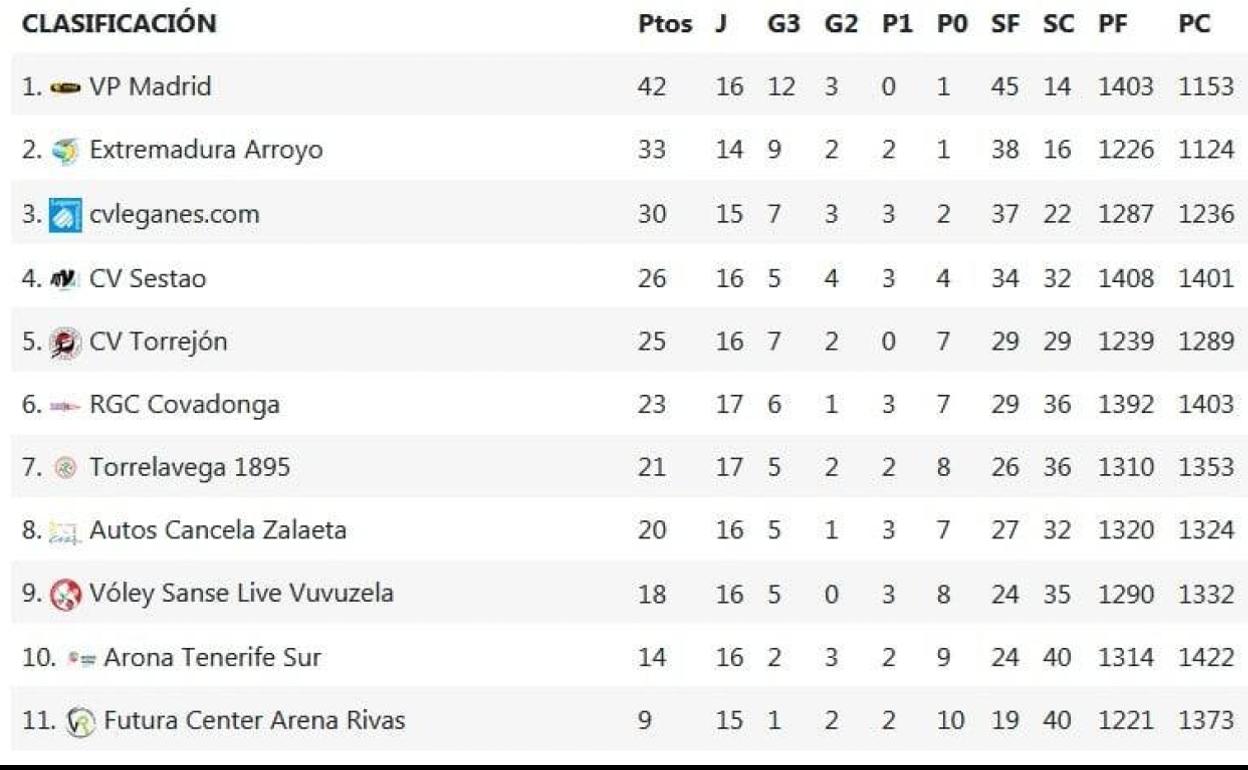
Task: Select the Vóley Sanse Live Vuvuzela name
Action: click(241, 594)
